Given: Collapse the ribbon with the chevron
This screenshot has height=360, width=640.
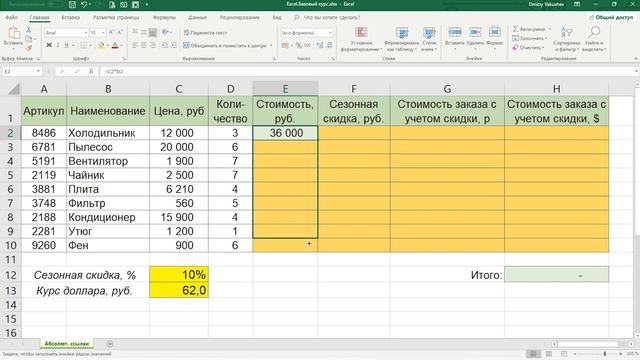Looking at the screenshot, I should point(636,59).
